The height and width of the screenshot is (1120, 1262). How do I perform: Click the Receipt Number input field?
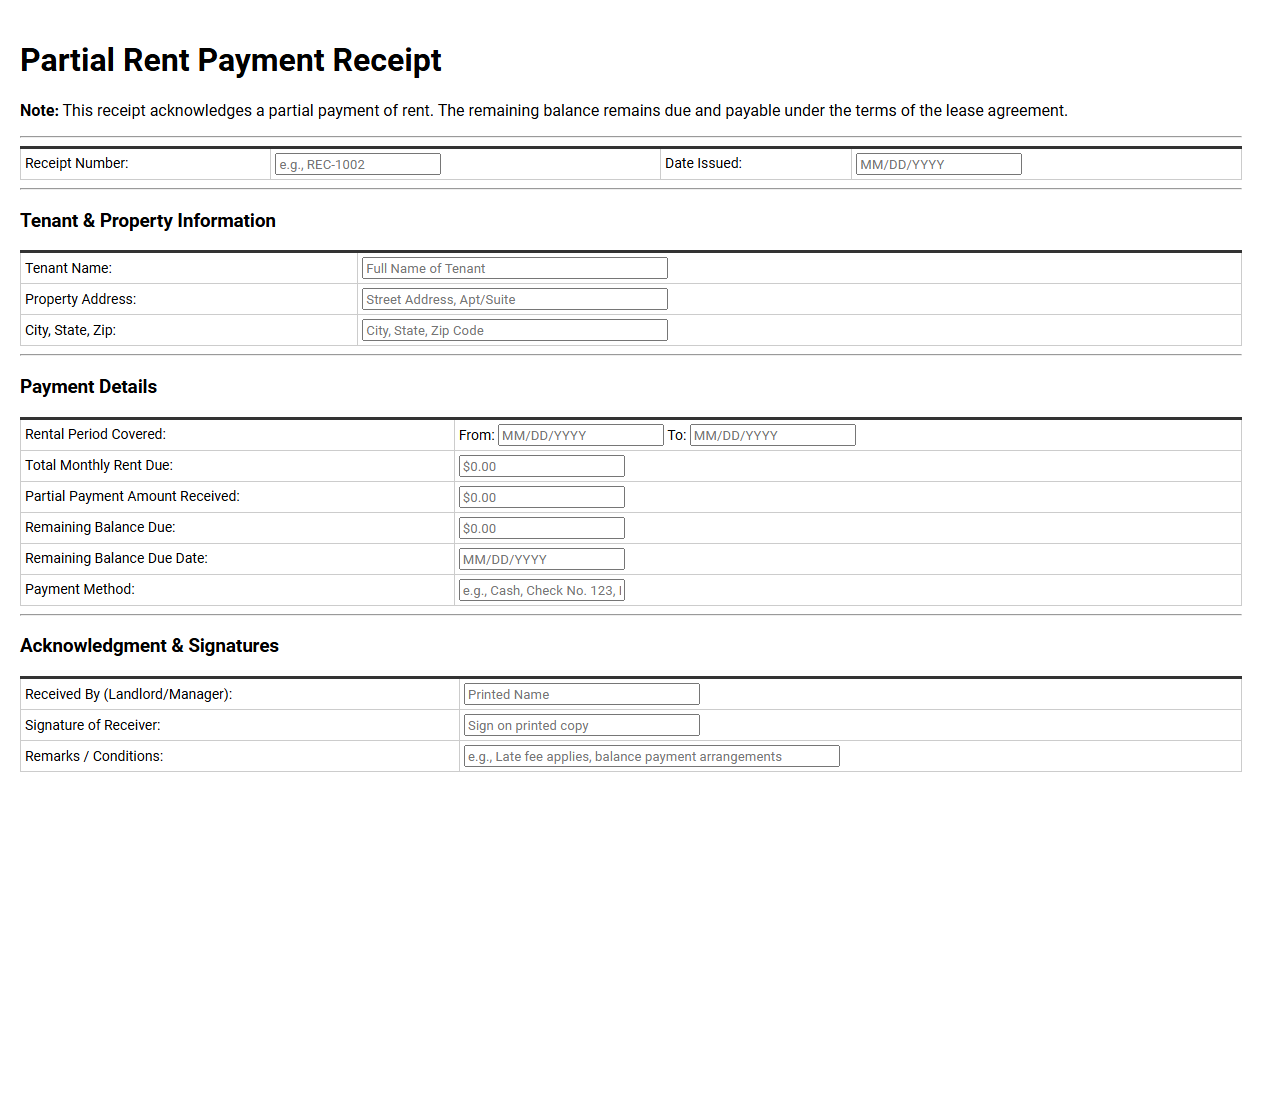tap(358, 164)
